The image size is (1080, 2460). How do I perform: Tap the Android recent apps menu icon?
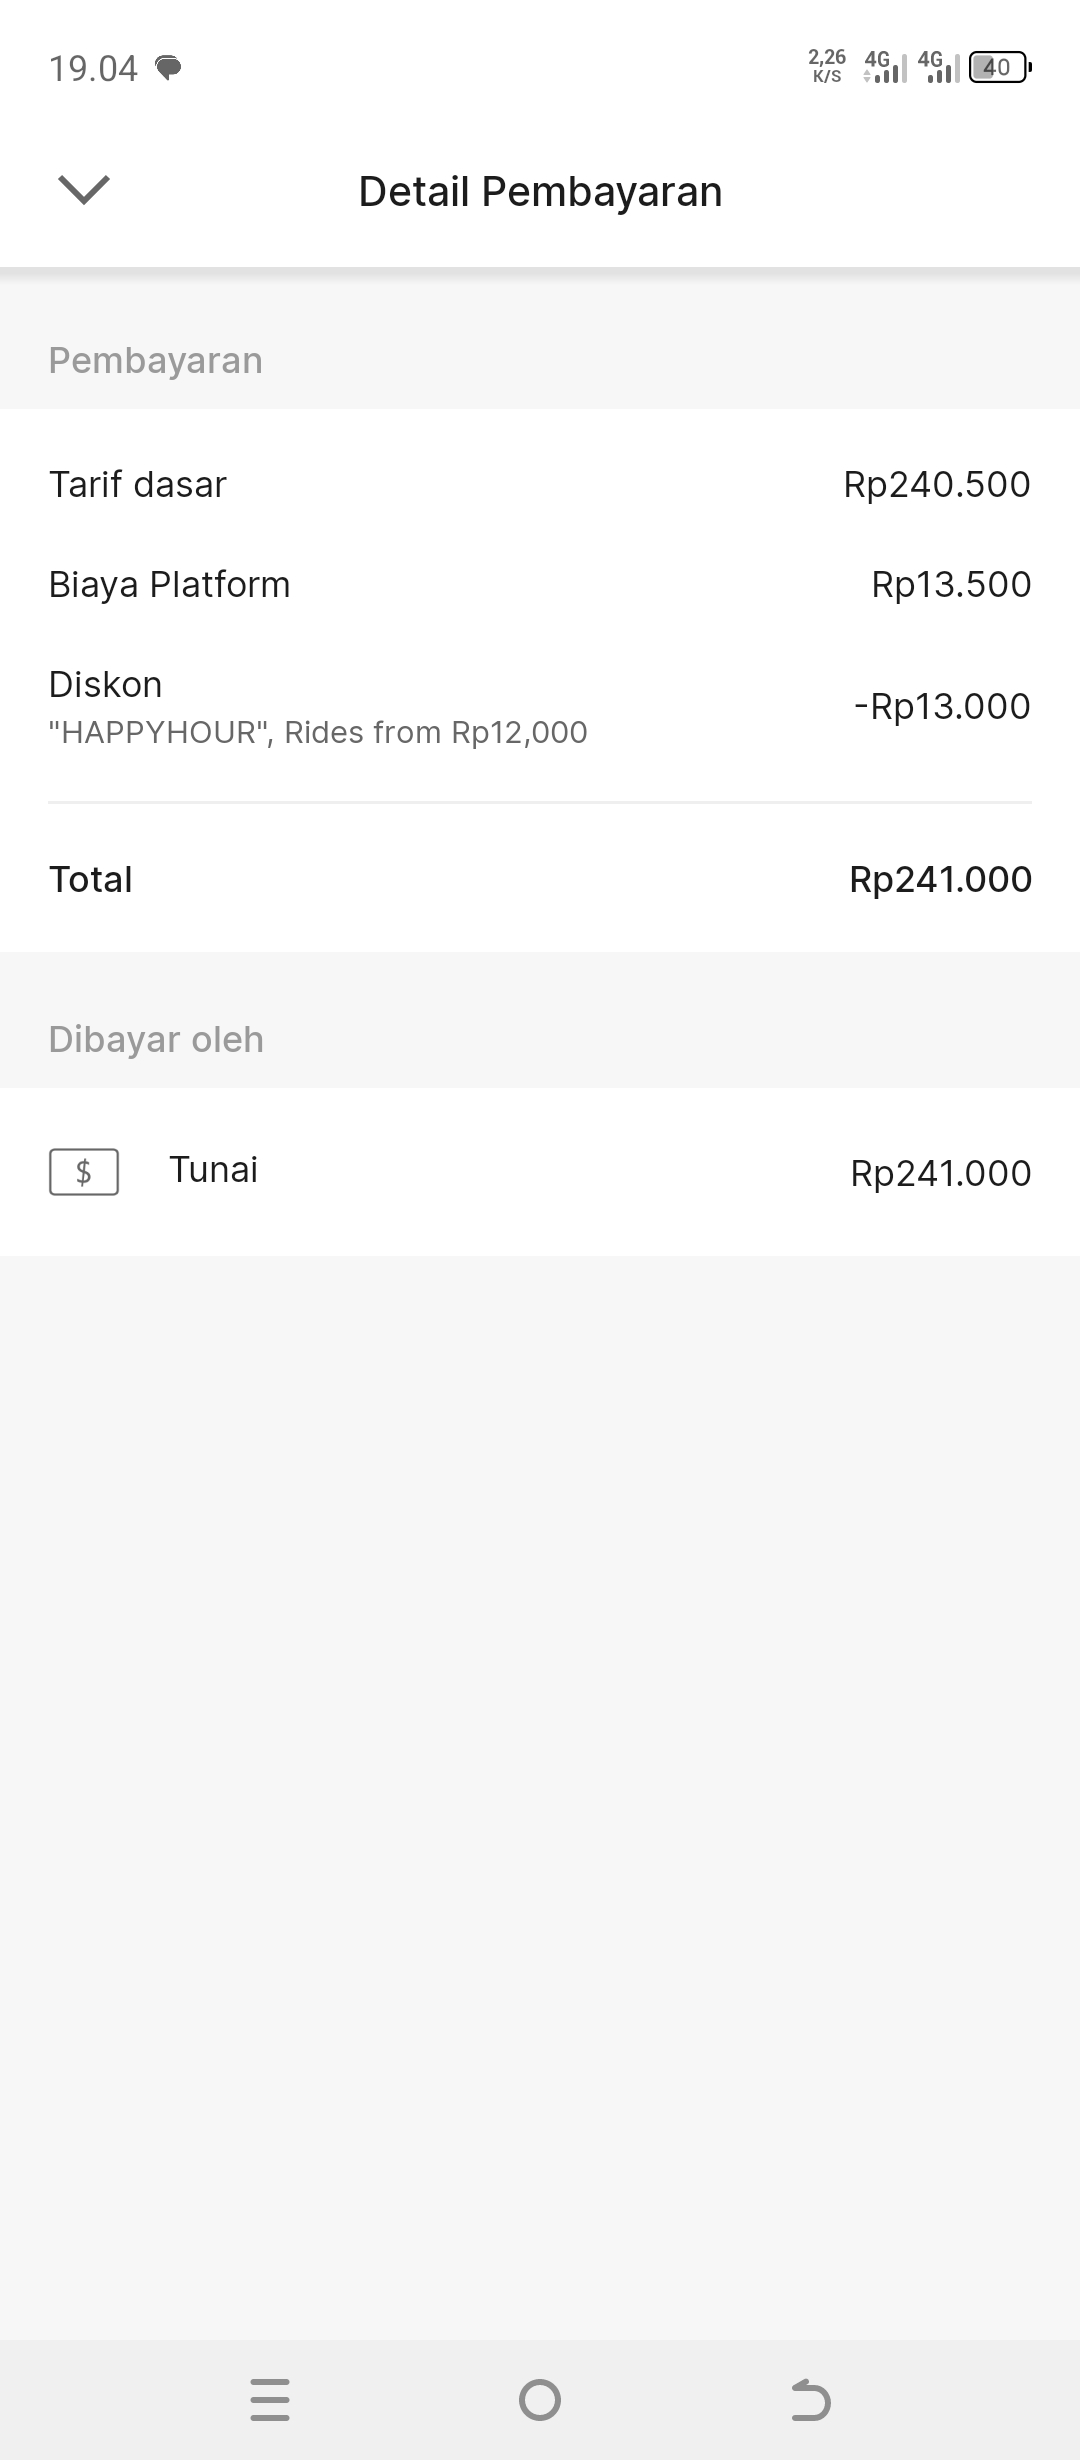pos(270,2399)
